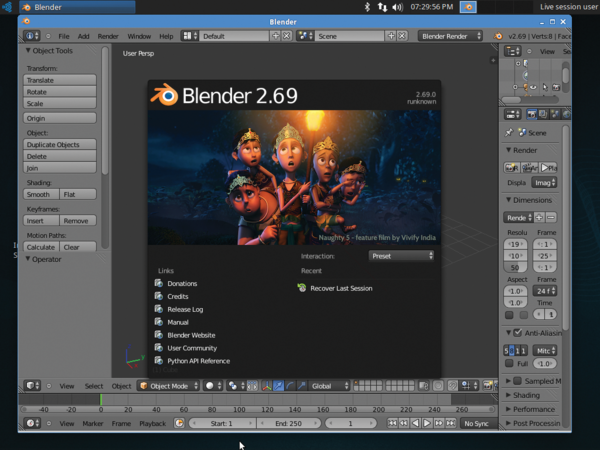Select the Render Layers properties tab

click(543, 114)
